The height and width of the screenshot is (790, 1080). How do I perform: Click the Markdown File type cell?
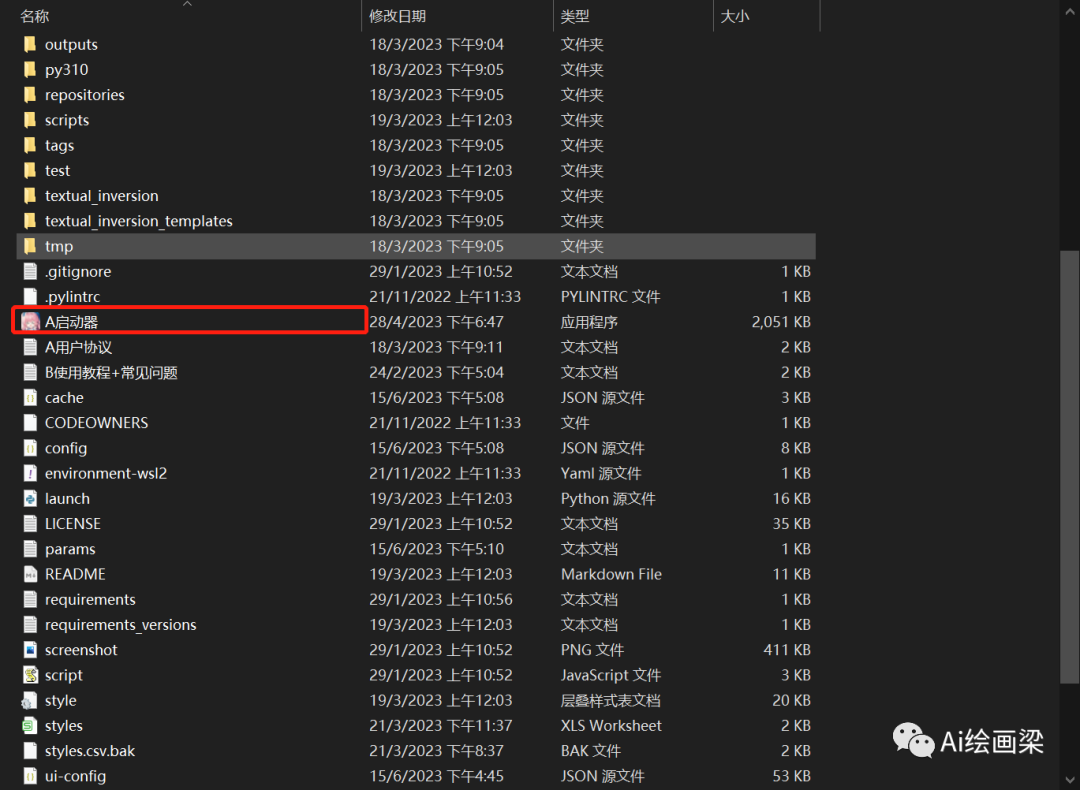(x=612, y=574)
